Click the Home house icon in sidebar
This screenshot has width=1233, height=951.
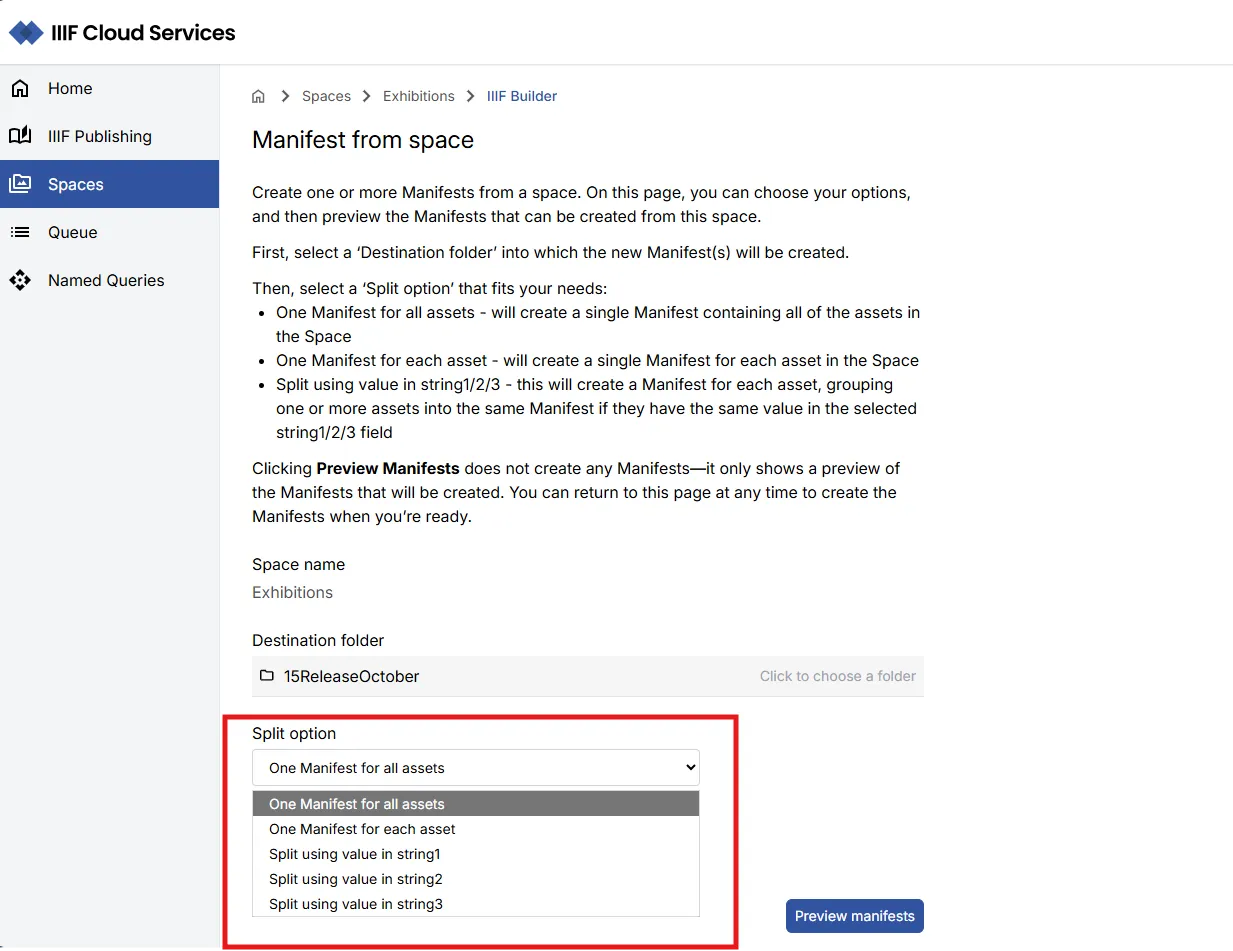(20, 88)
